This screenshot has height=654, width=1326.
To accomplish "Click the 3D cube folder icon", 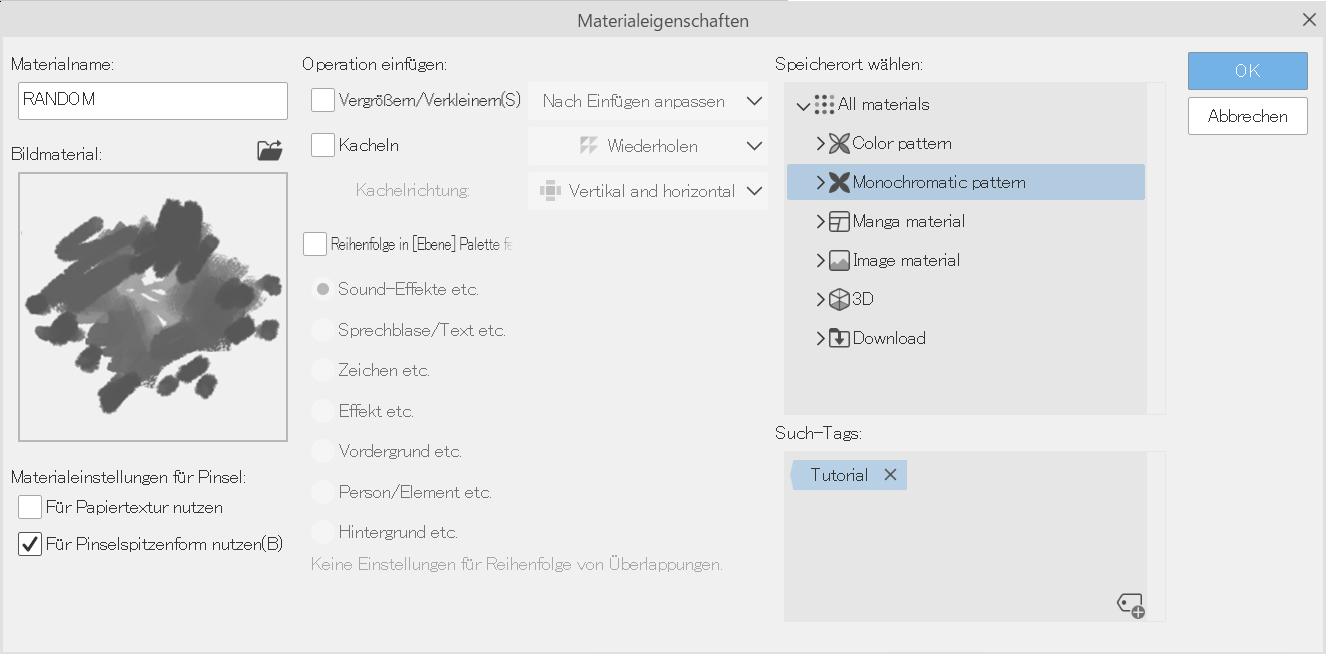I will [839, 299].
